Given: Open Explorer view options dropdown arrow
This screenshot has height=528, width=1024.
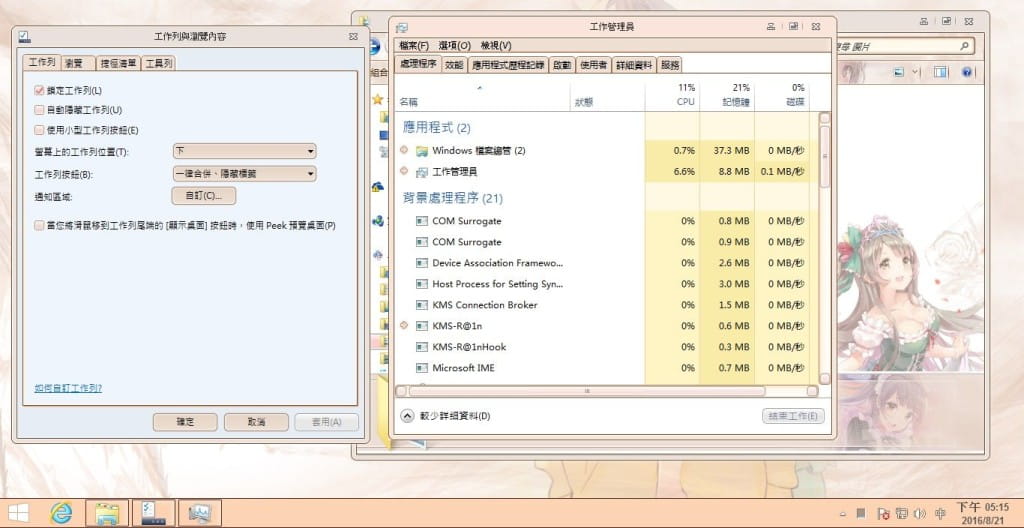Looking at the screenshot, I should [915, 72].
